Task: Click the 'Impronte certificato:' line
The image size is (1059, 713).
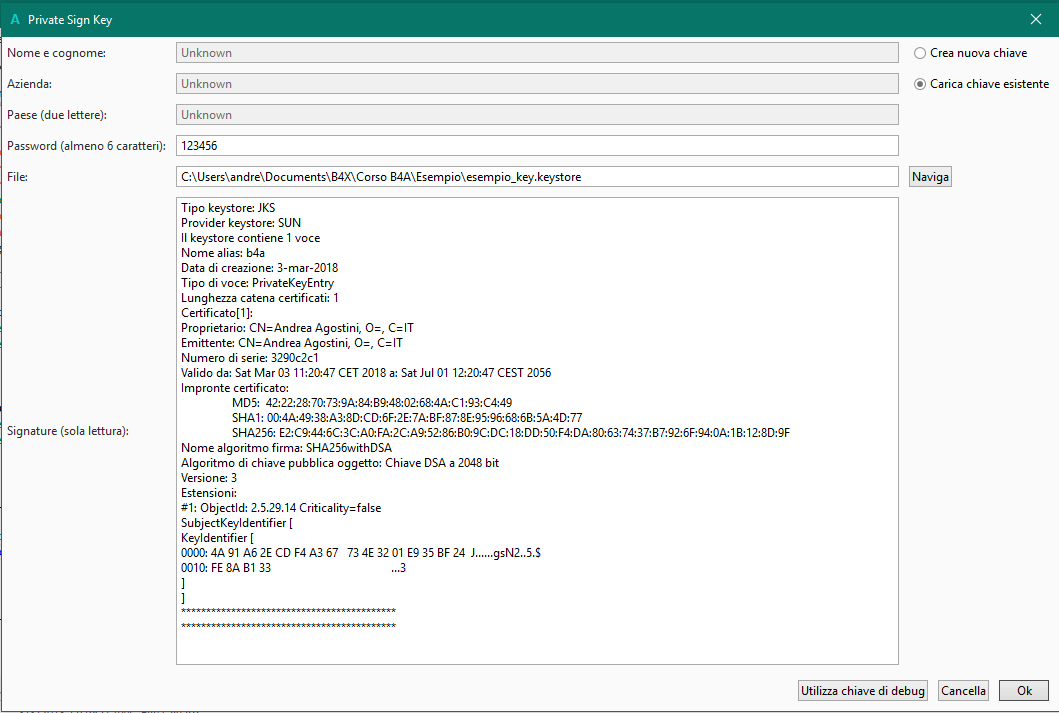Action: (235, 388)
